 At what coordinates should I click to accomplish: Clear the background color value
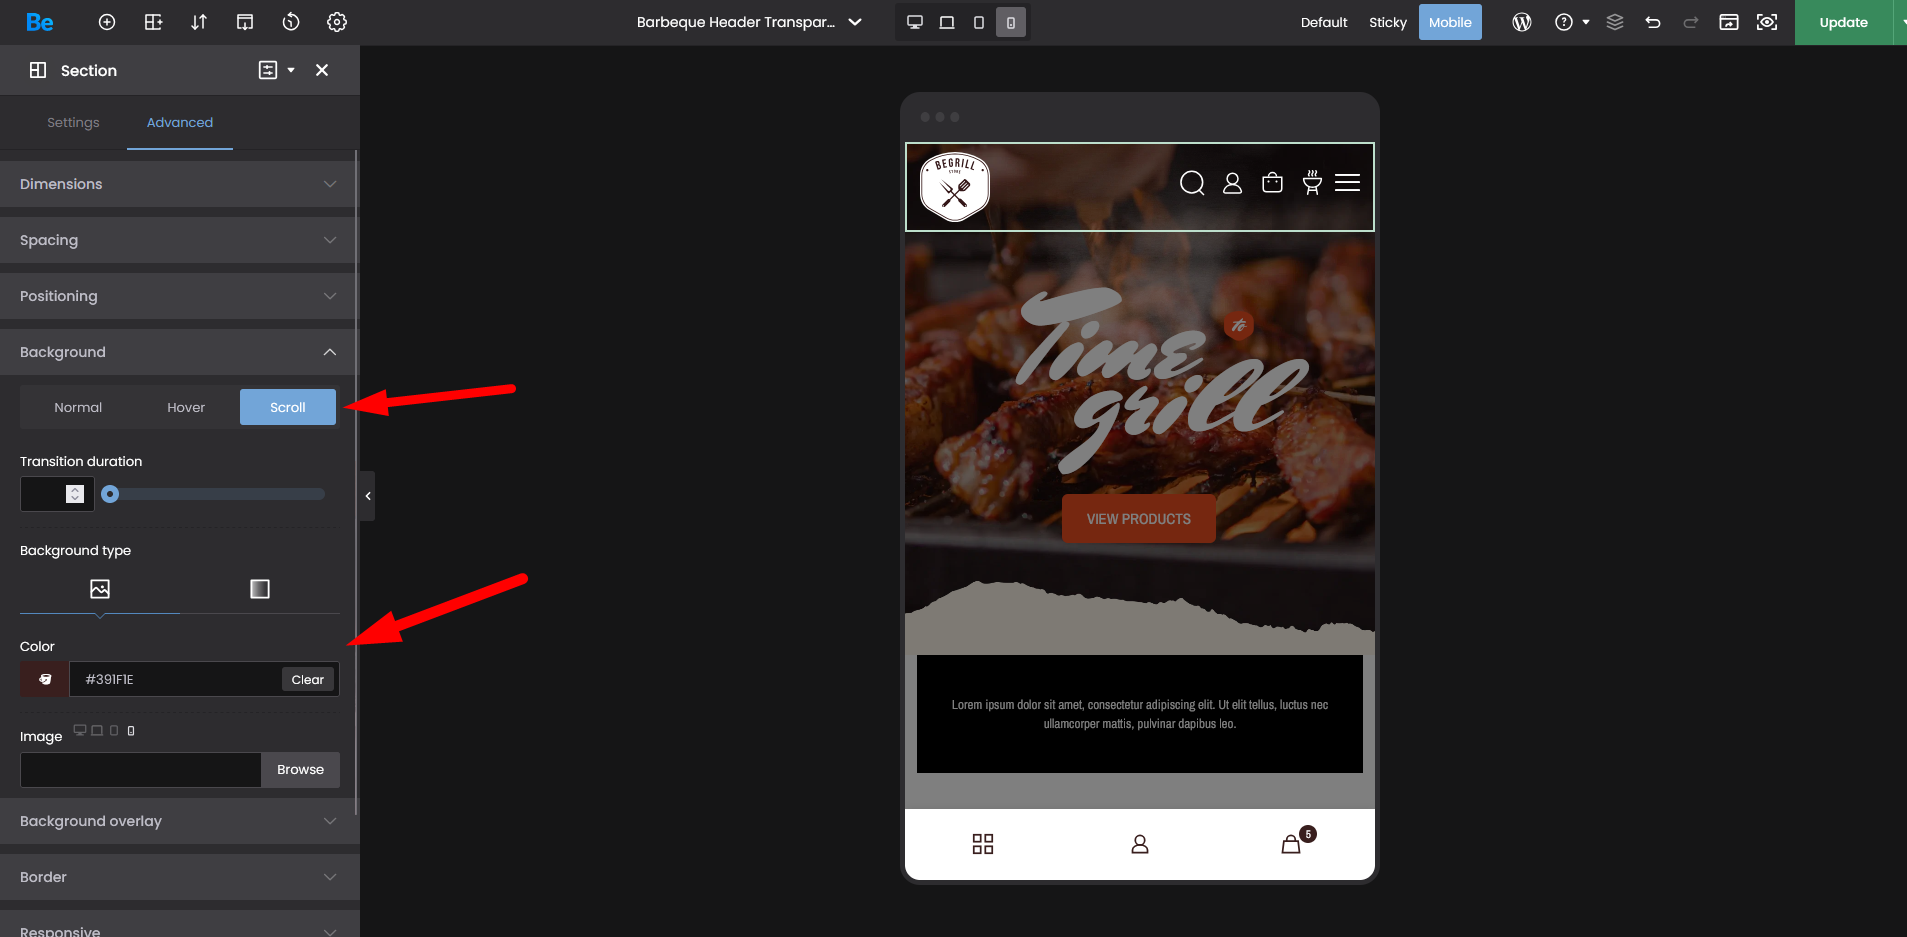click(x=308, y=679)
